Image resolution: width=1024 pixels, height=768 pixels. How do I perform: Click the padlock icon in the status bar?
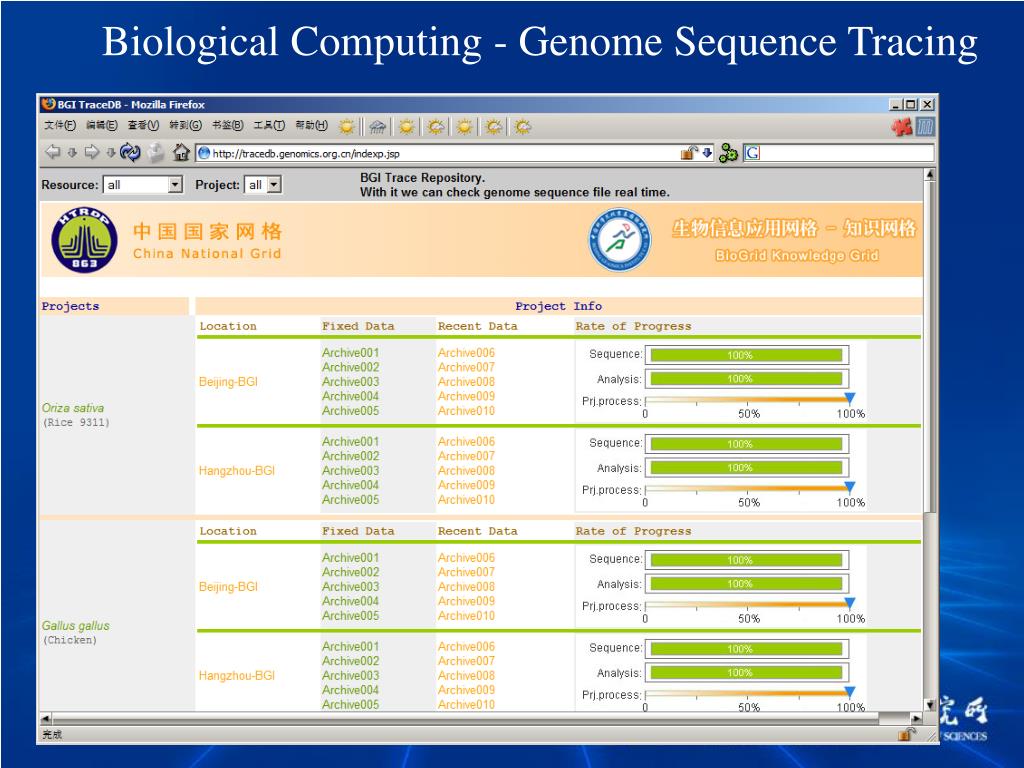(907, 734)
